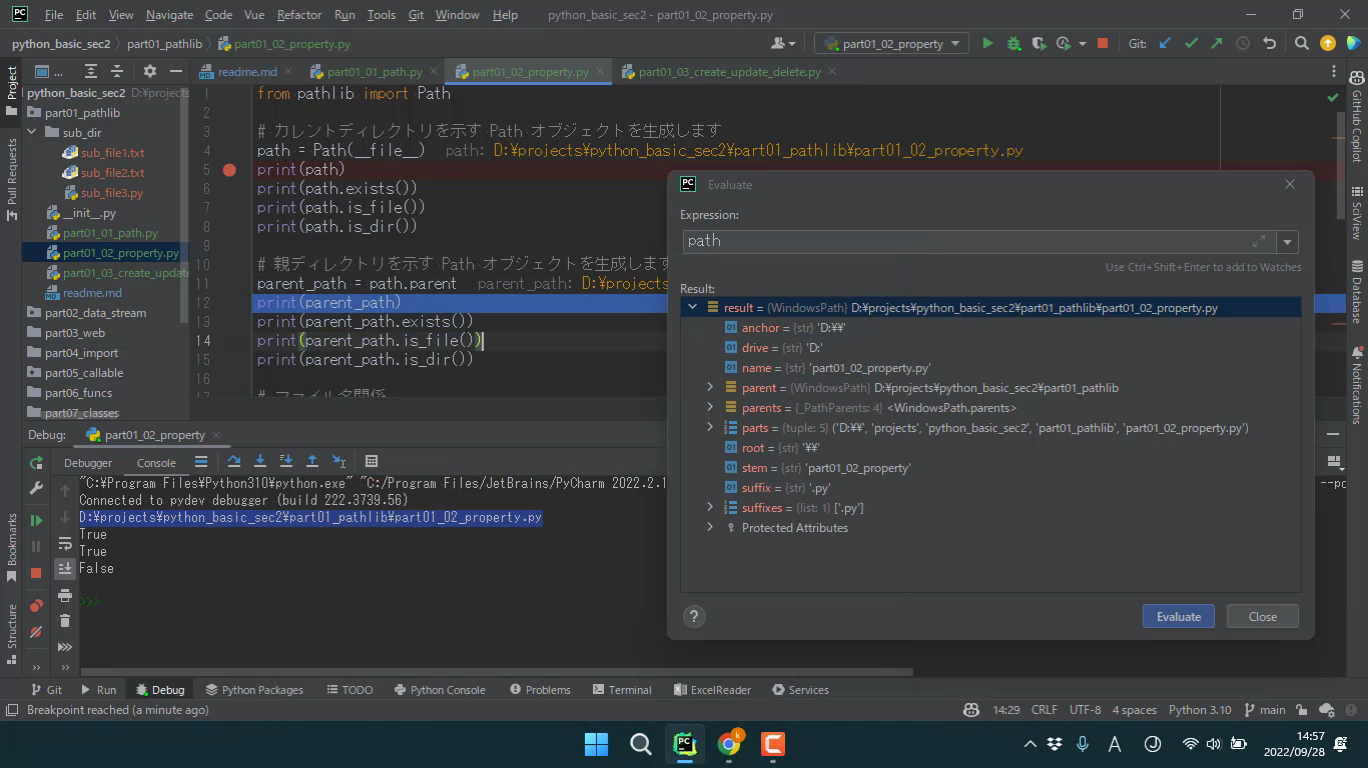Expand the parent WindowsPath node
Screen dimensions: 1368x768
[710, 388]
